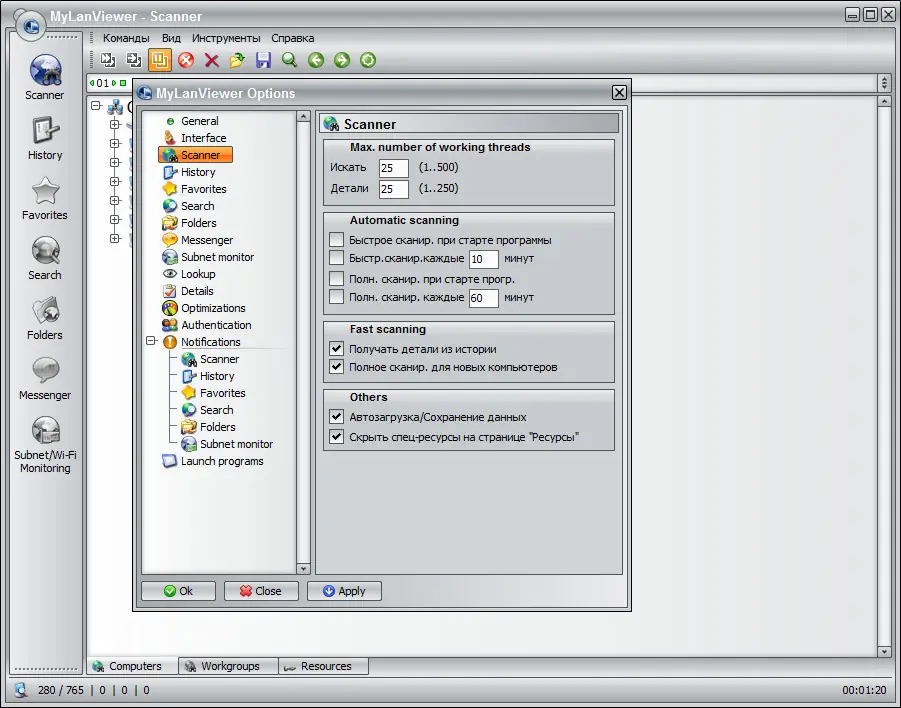This screenshot has width=901, height=708.
Task: Open the Команды menu
Action: pyautogui.click(x=126, y=38)
